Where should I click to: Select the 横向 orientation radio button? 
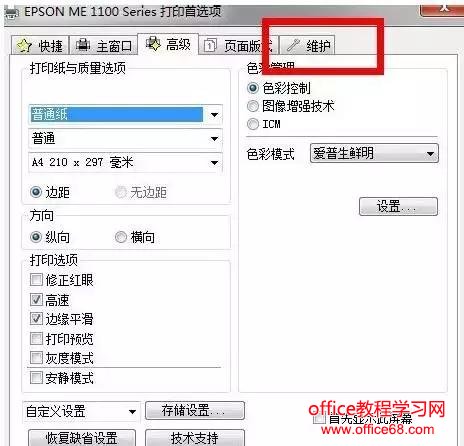tap(121, 237)
